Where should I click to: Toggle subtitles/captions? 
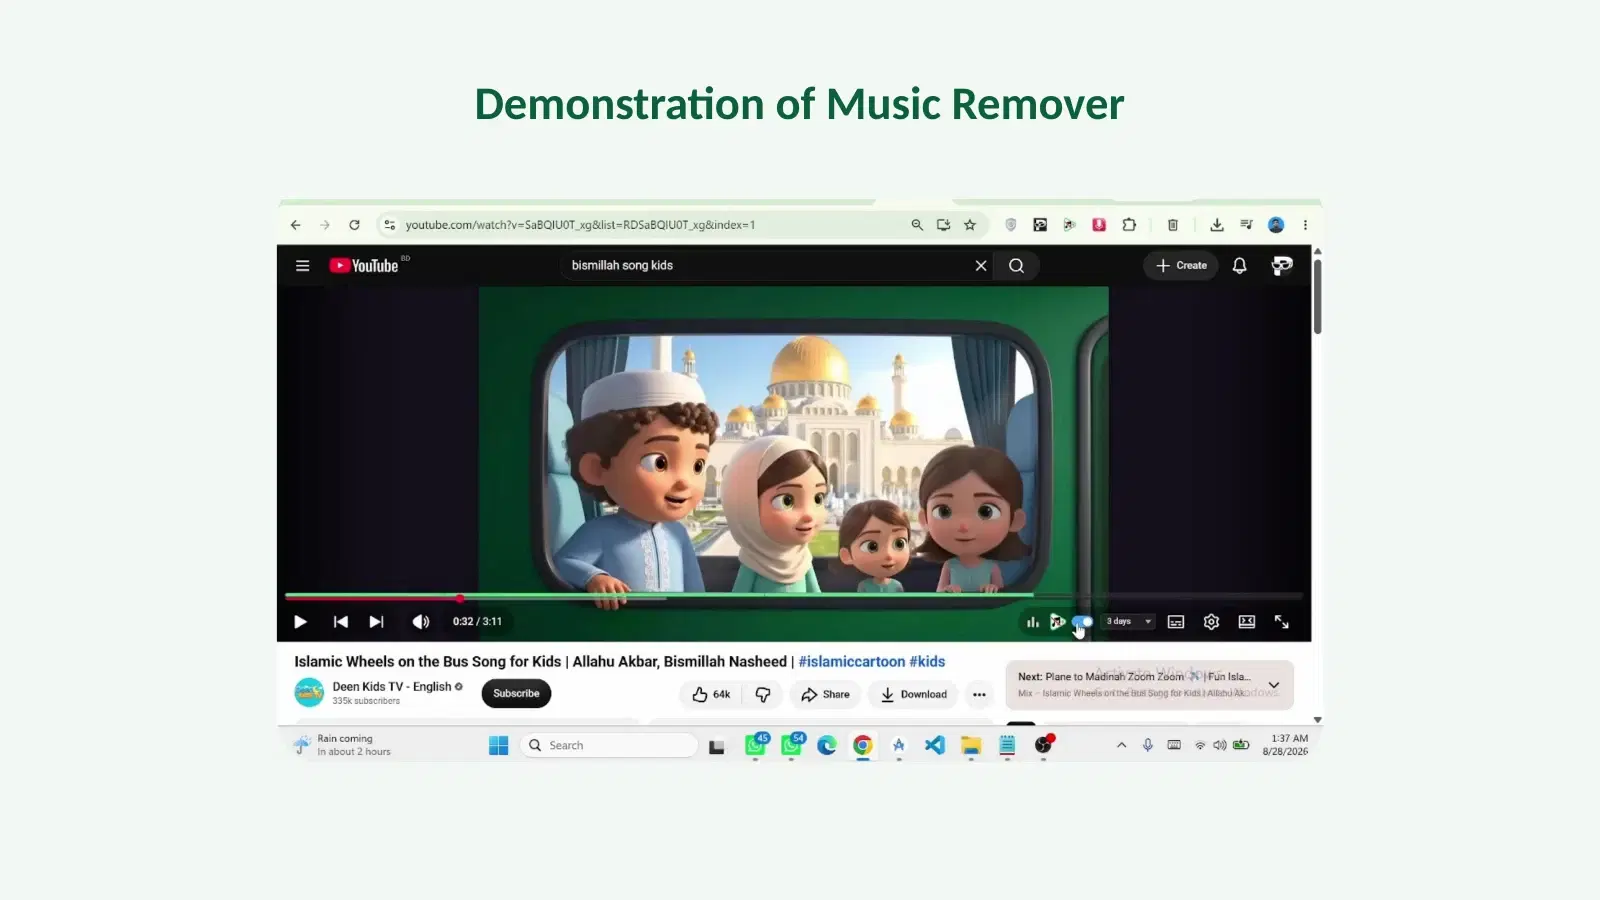1176,622
